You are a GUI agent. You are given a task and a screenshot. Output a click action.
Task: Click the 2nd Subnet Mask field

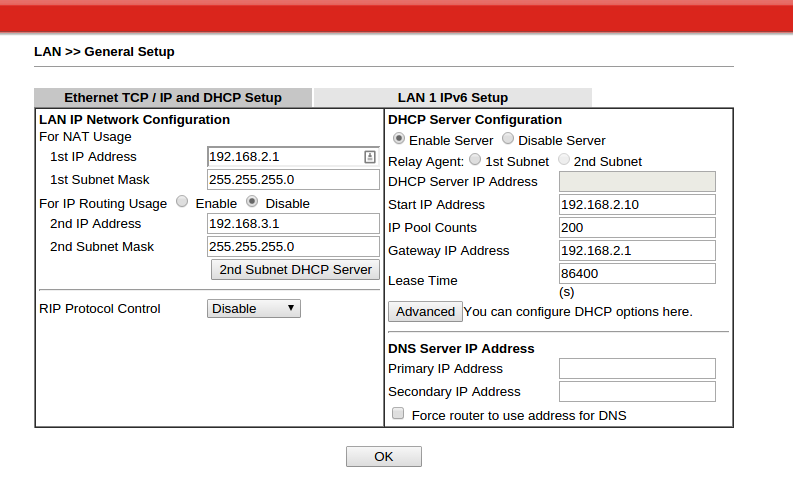pos(293,246)
